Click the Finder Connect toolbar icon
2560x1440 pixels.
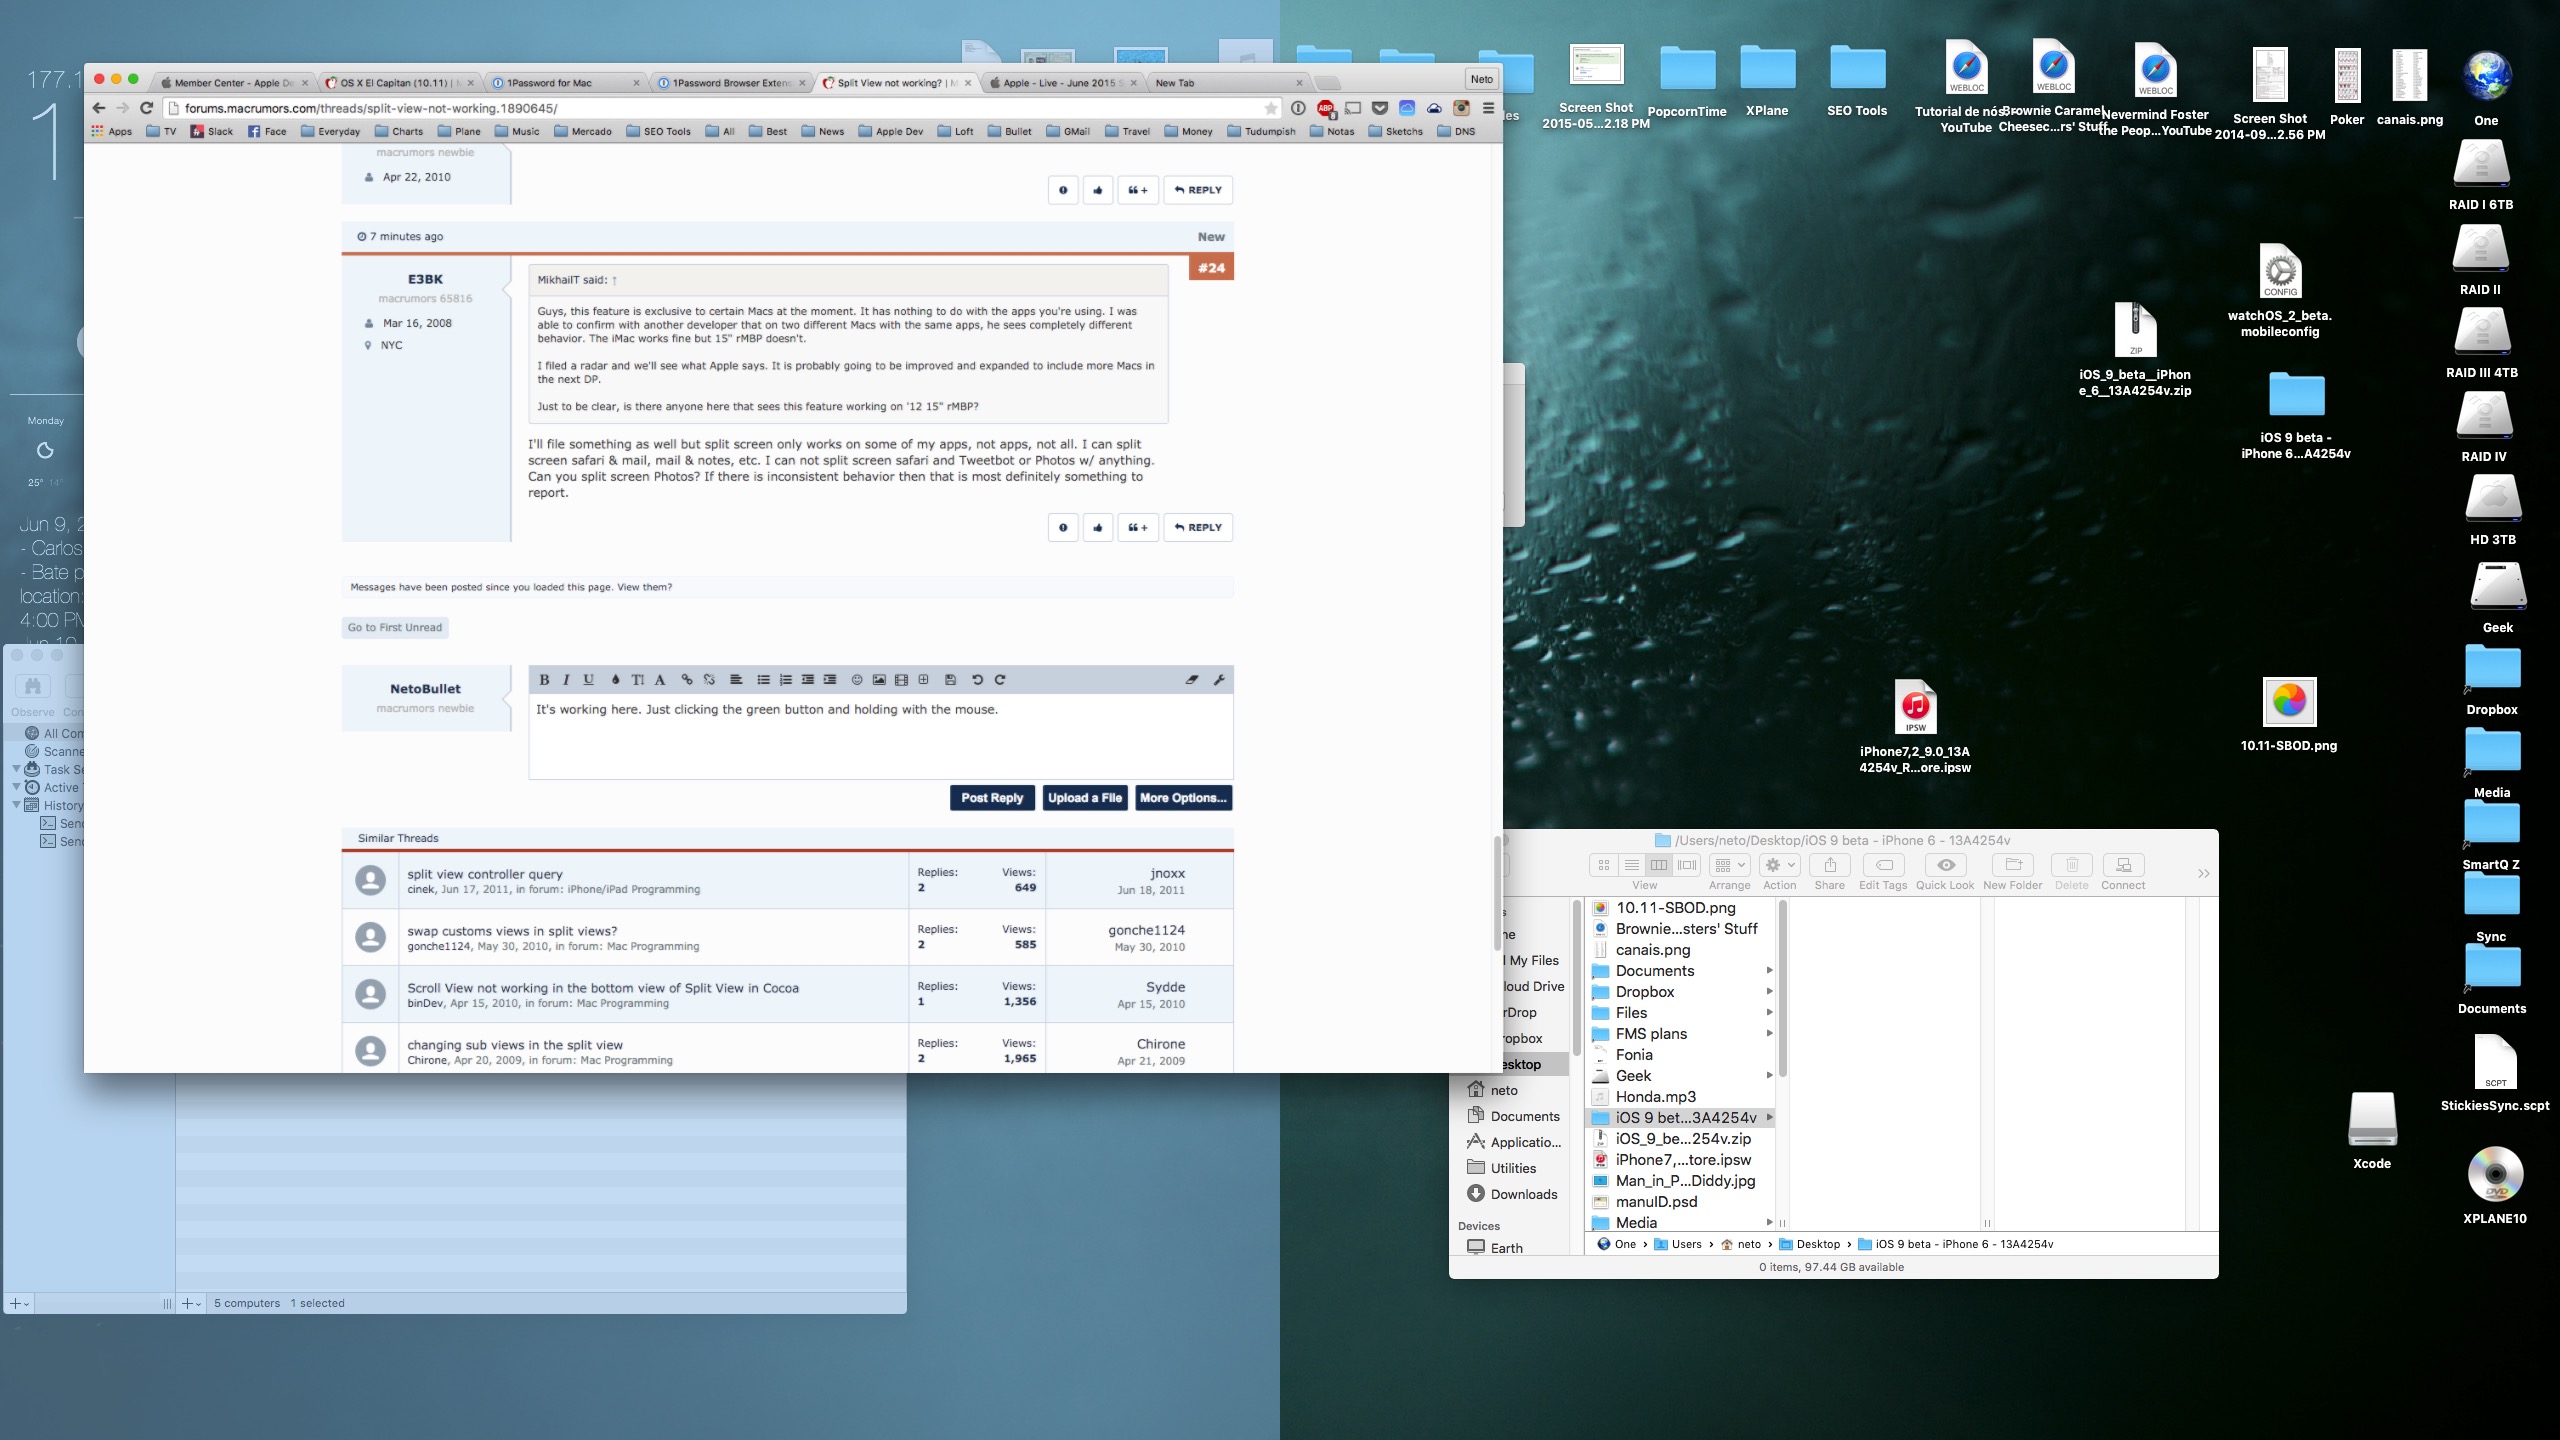2123,865
